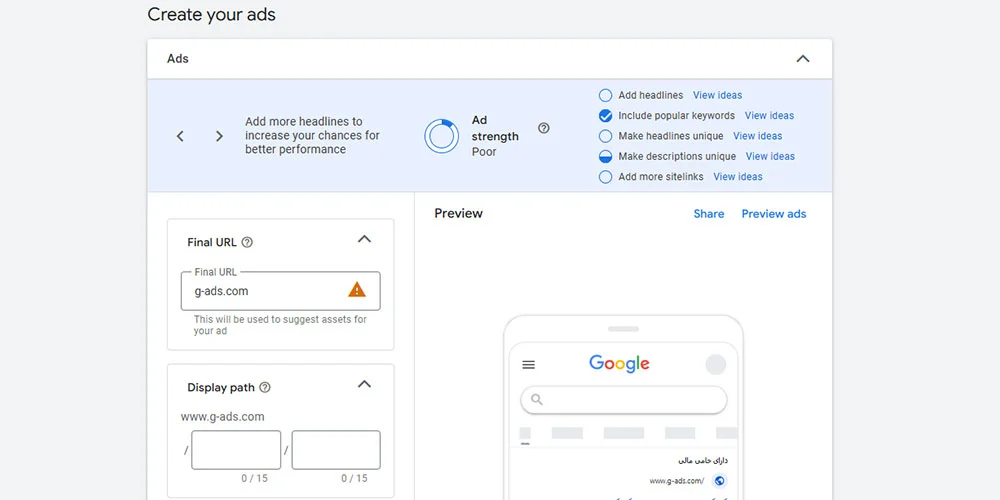Open the Preview ads link
Image resolution: width=1000 pixels, height=500 pixels.
click(774, 214)
